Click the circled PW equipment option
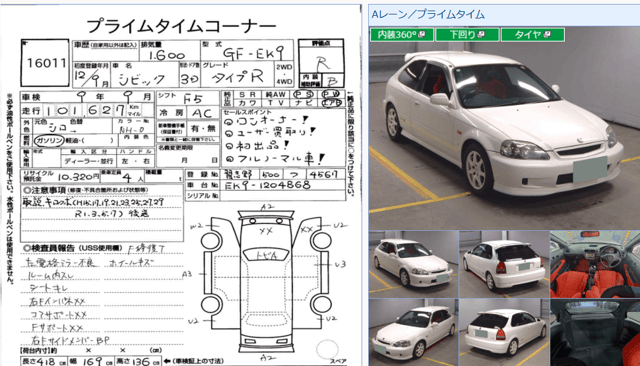The height and width of the screenshot is (366, 640). pyautogui.click(x=330, y=94)
